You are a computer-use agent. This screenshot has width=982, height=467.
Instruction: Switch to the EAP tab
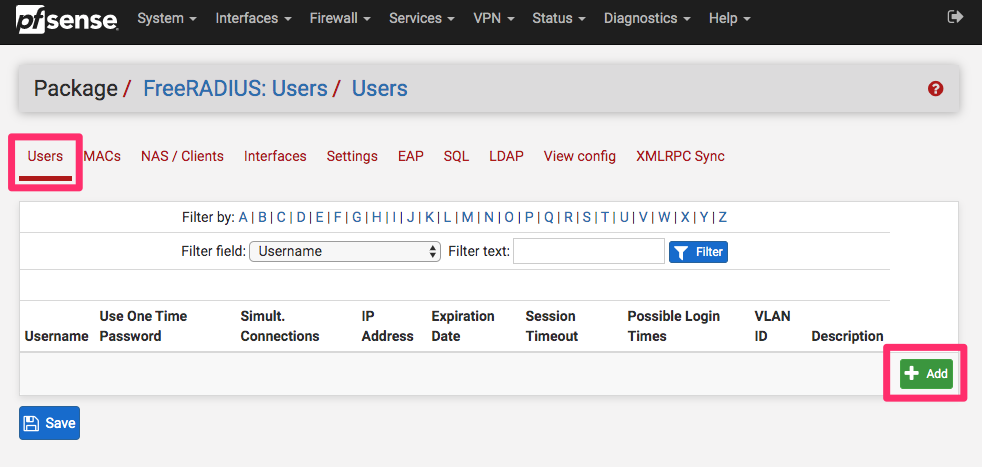(411, 157)
